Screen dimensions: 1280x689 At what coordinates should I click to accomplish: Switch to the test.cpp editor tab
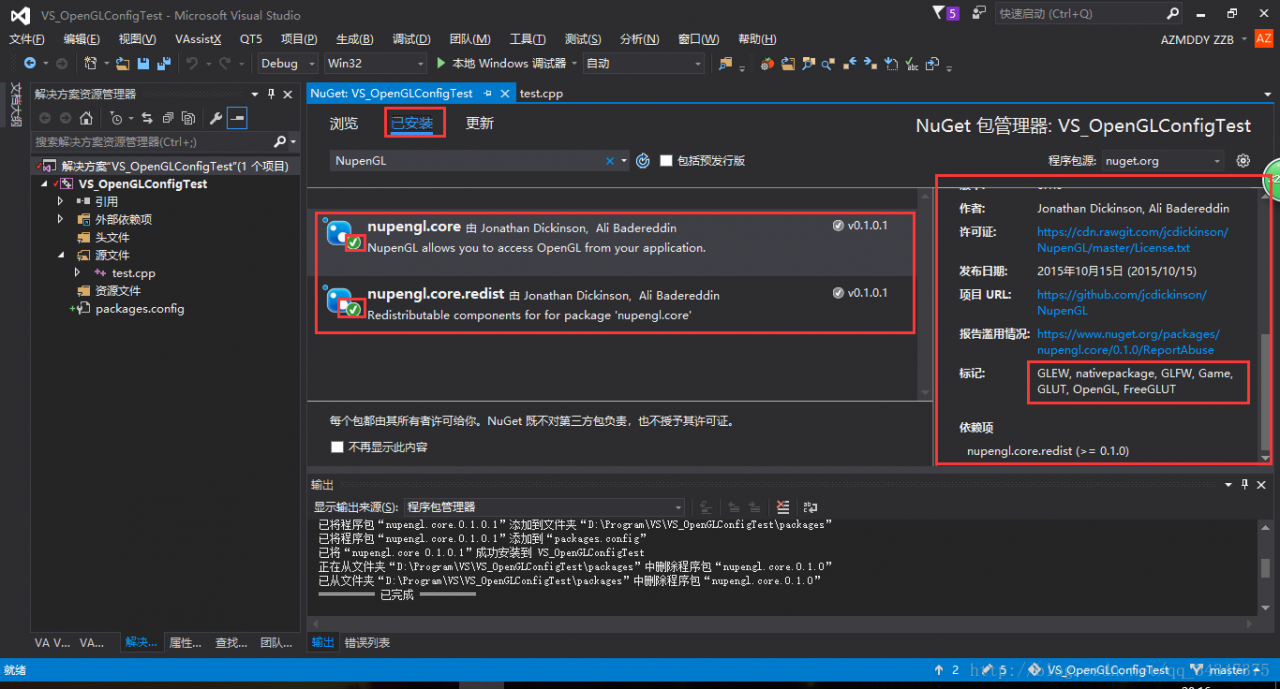click(x=541, y=93)
